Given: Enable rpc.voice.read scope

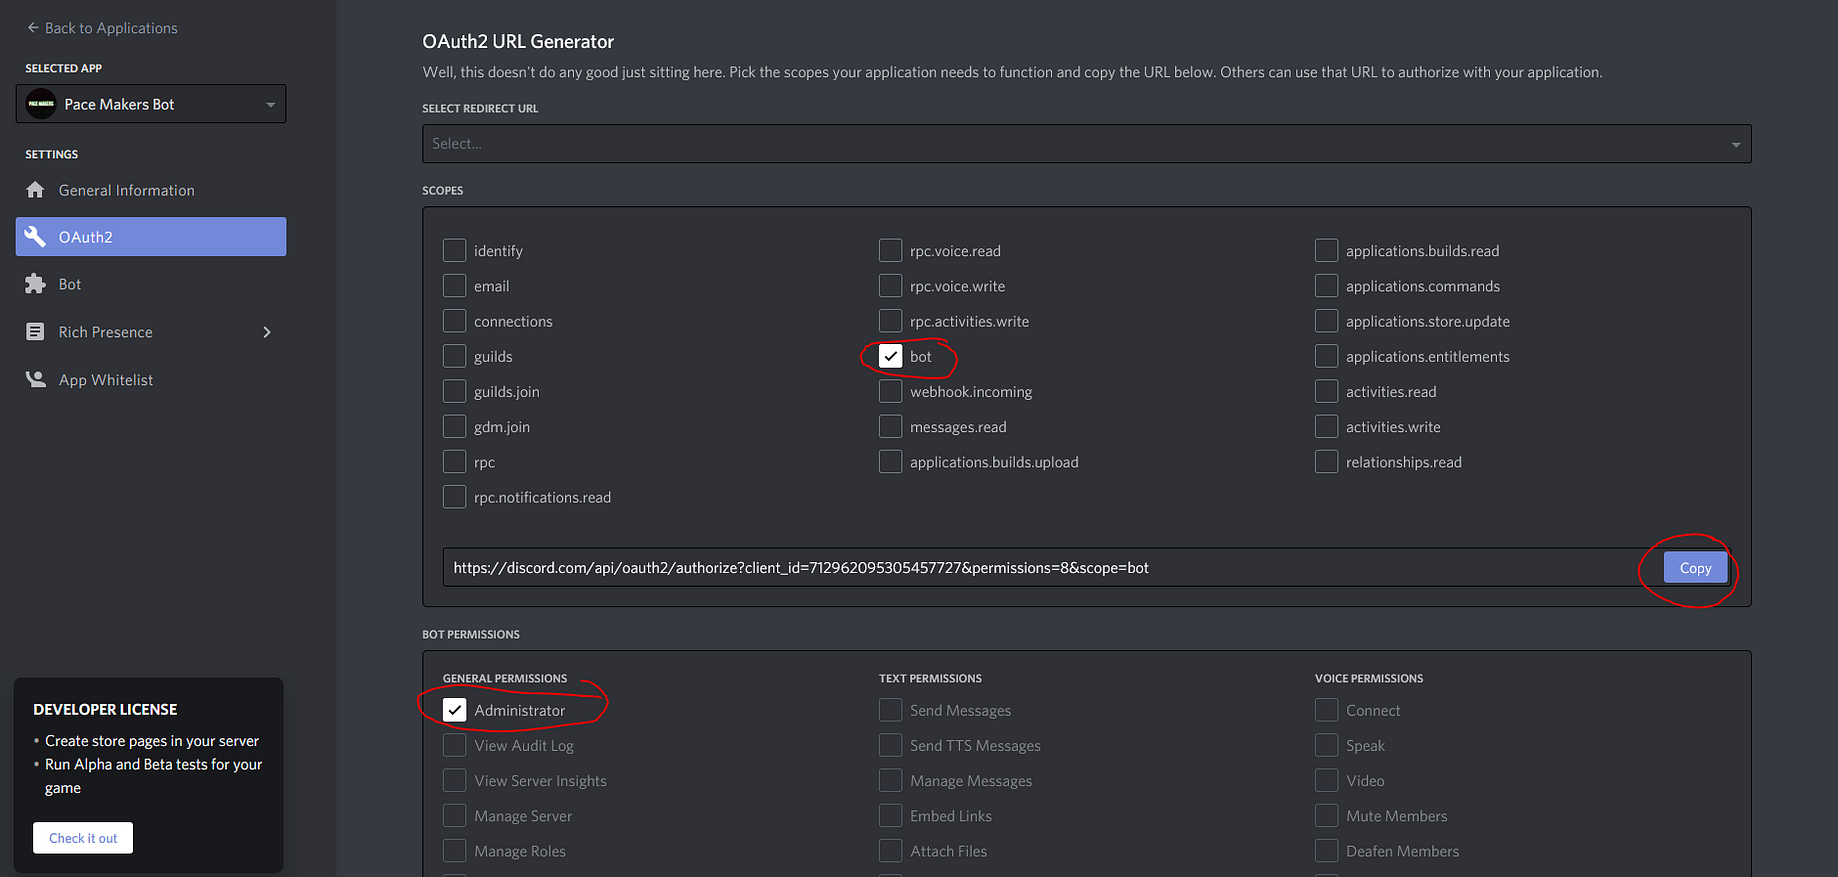Looking at the screenshot, I should [x=891, y=250].
